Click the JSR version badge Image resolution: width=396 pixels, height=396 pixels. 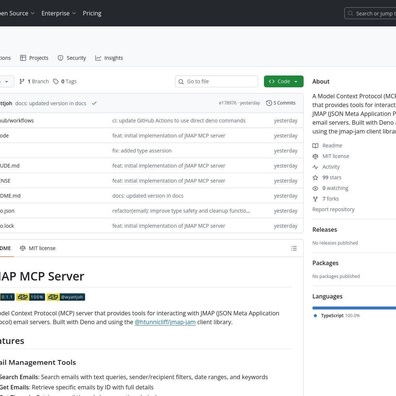click(7, 297)
